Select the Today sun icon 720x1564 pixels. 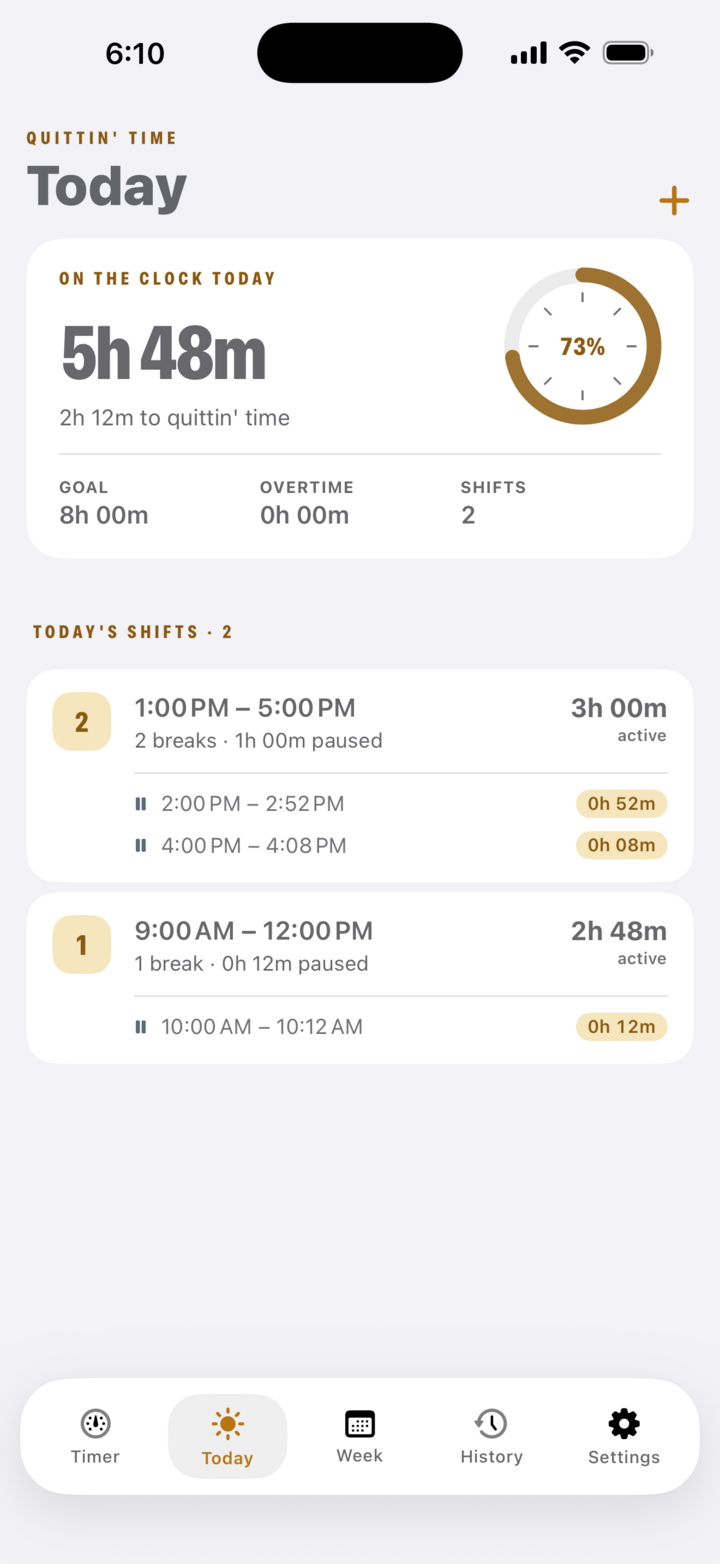227,1424
